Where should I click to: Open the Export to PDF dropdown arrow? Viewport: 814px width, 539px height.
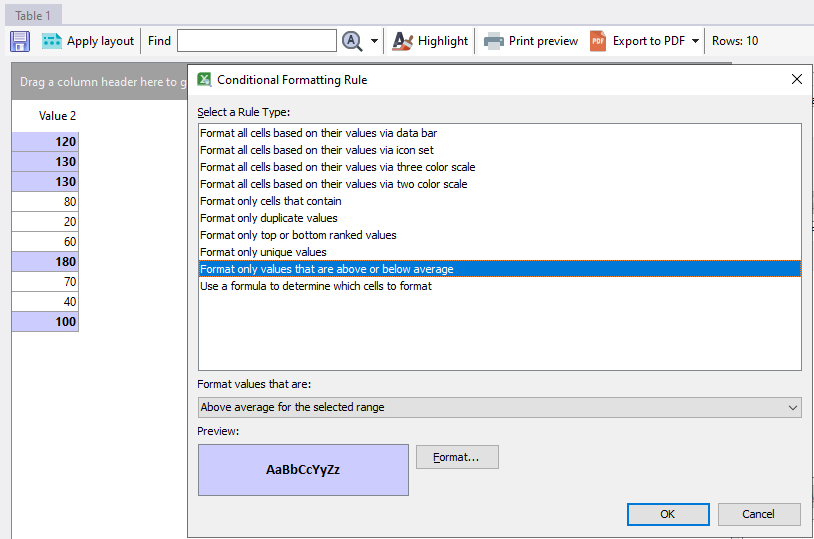[x=695, y=41]
